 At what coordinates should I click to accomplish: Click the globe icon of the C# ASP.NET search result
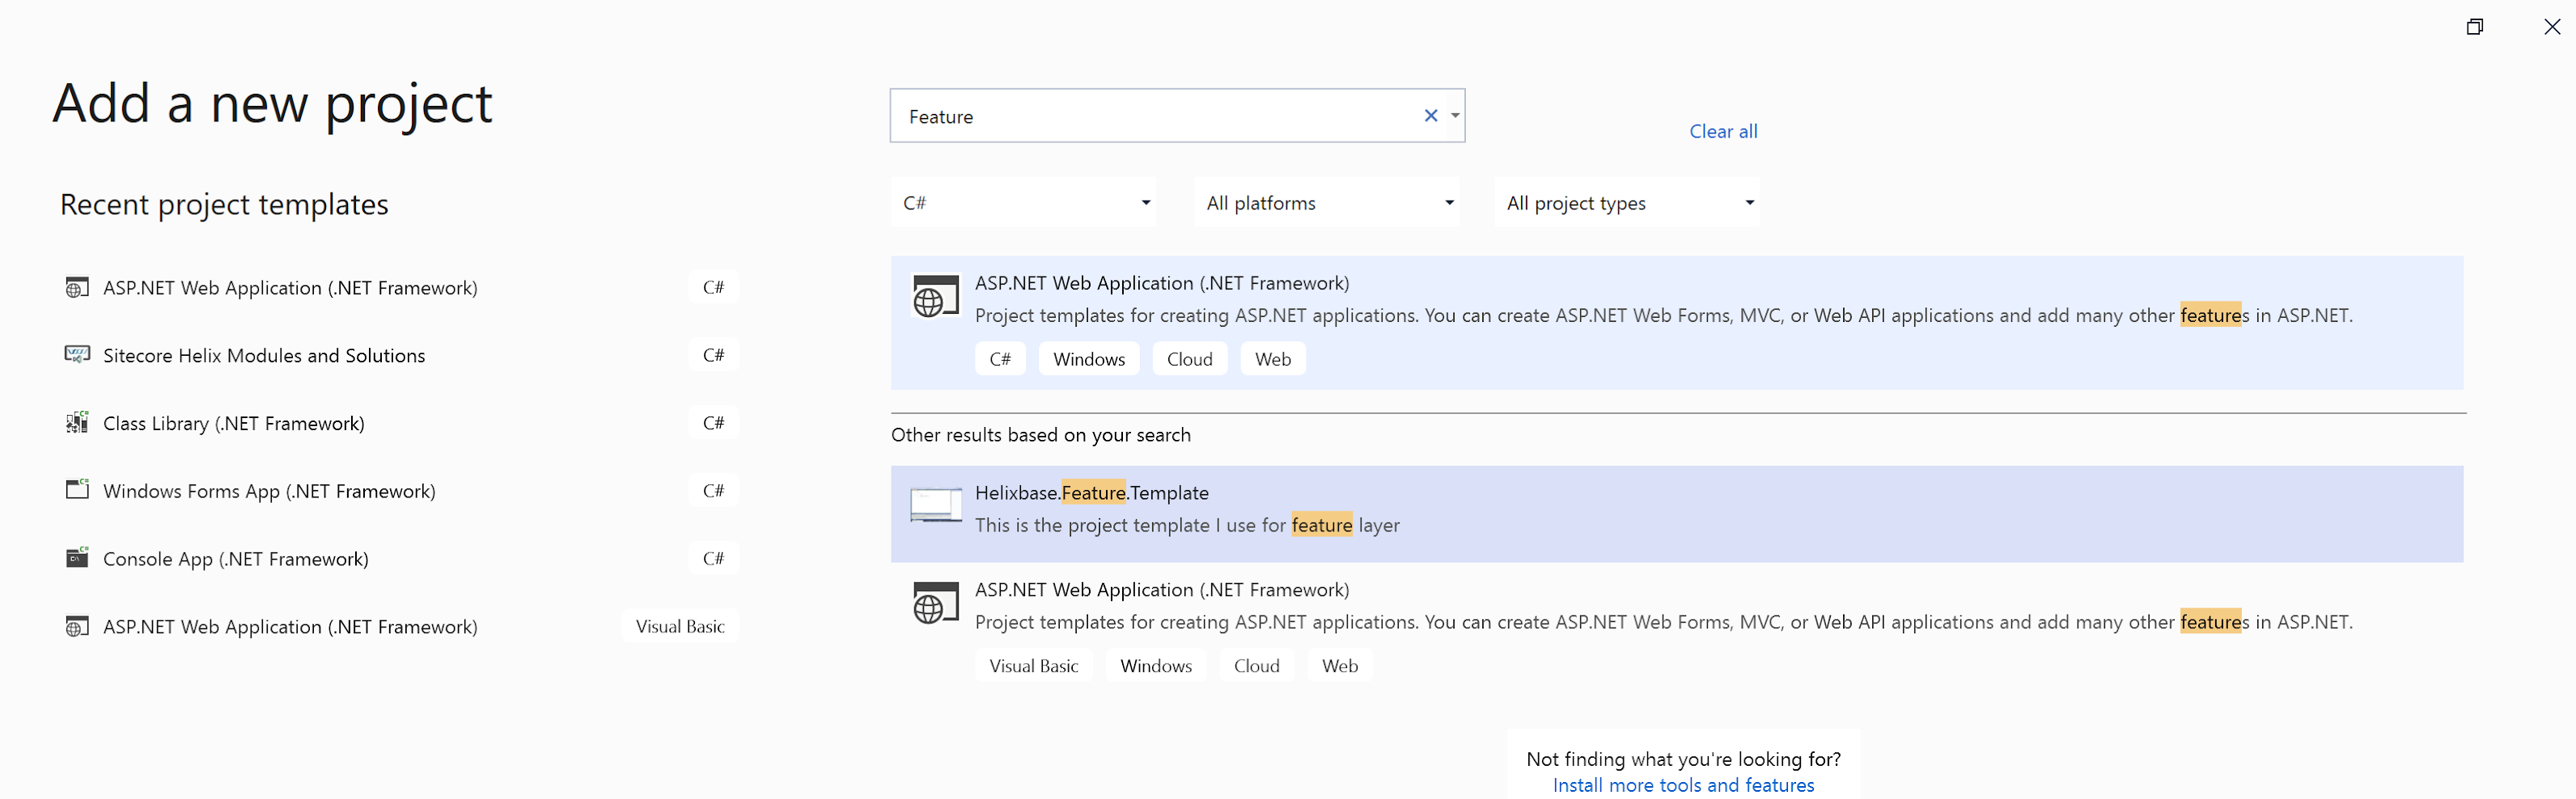pyautogui.click(x=935, y=297)
